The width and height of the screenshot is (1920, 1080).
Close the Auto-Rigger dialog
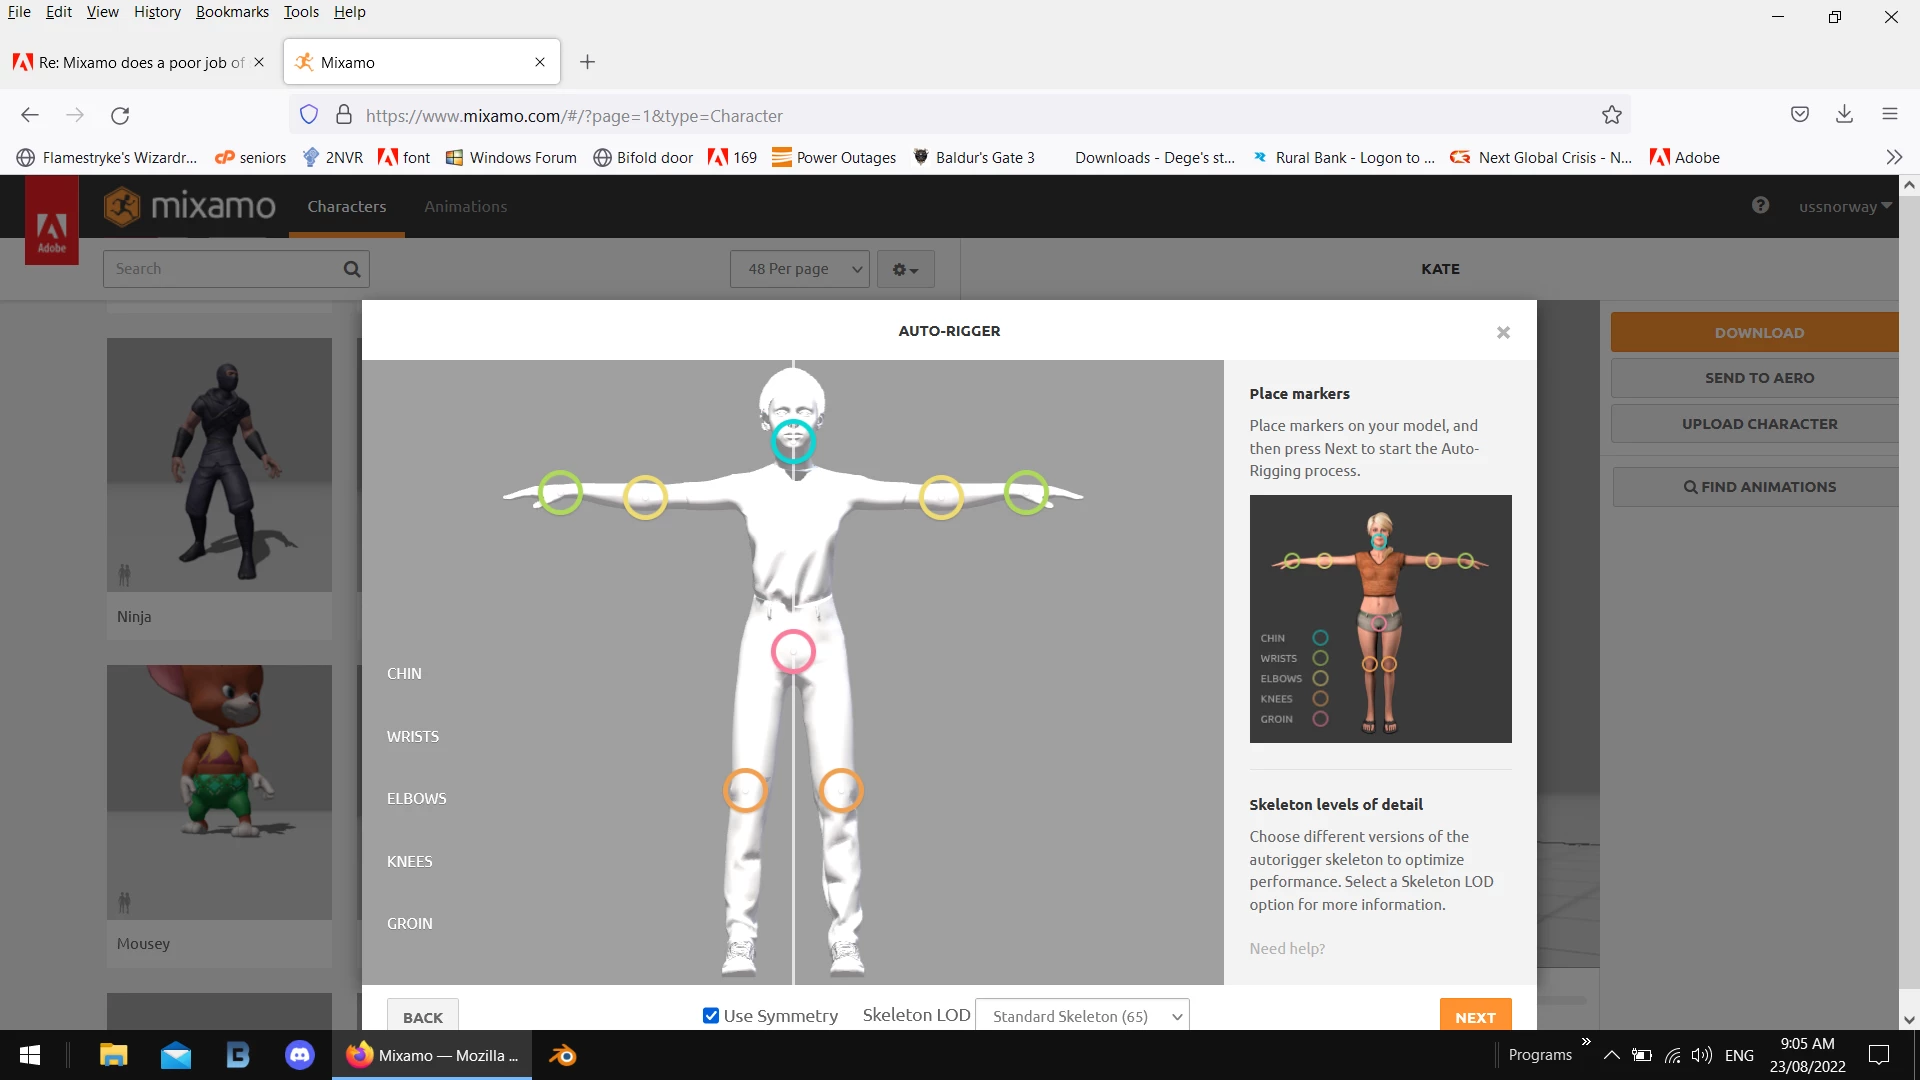pyautogui.click(x=1503, y=333)
